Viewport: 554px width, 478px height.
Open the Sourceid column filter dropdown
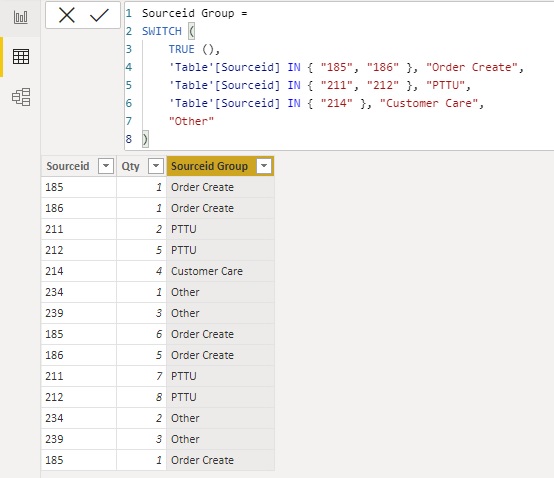106,166
